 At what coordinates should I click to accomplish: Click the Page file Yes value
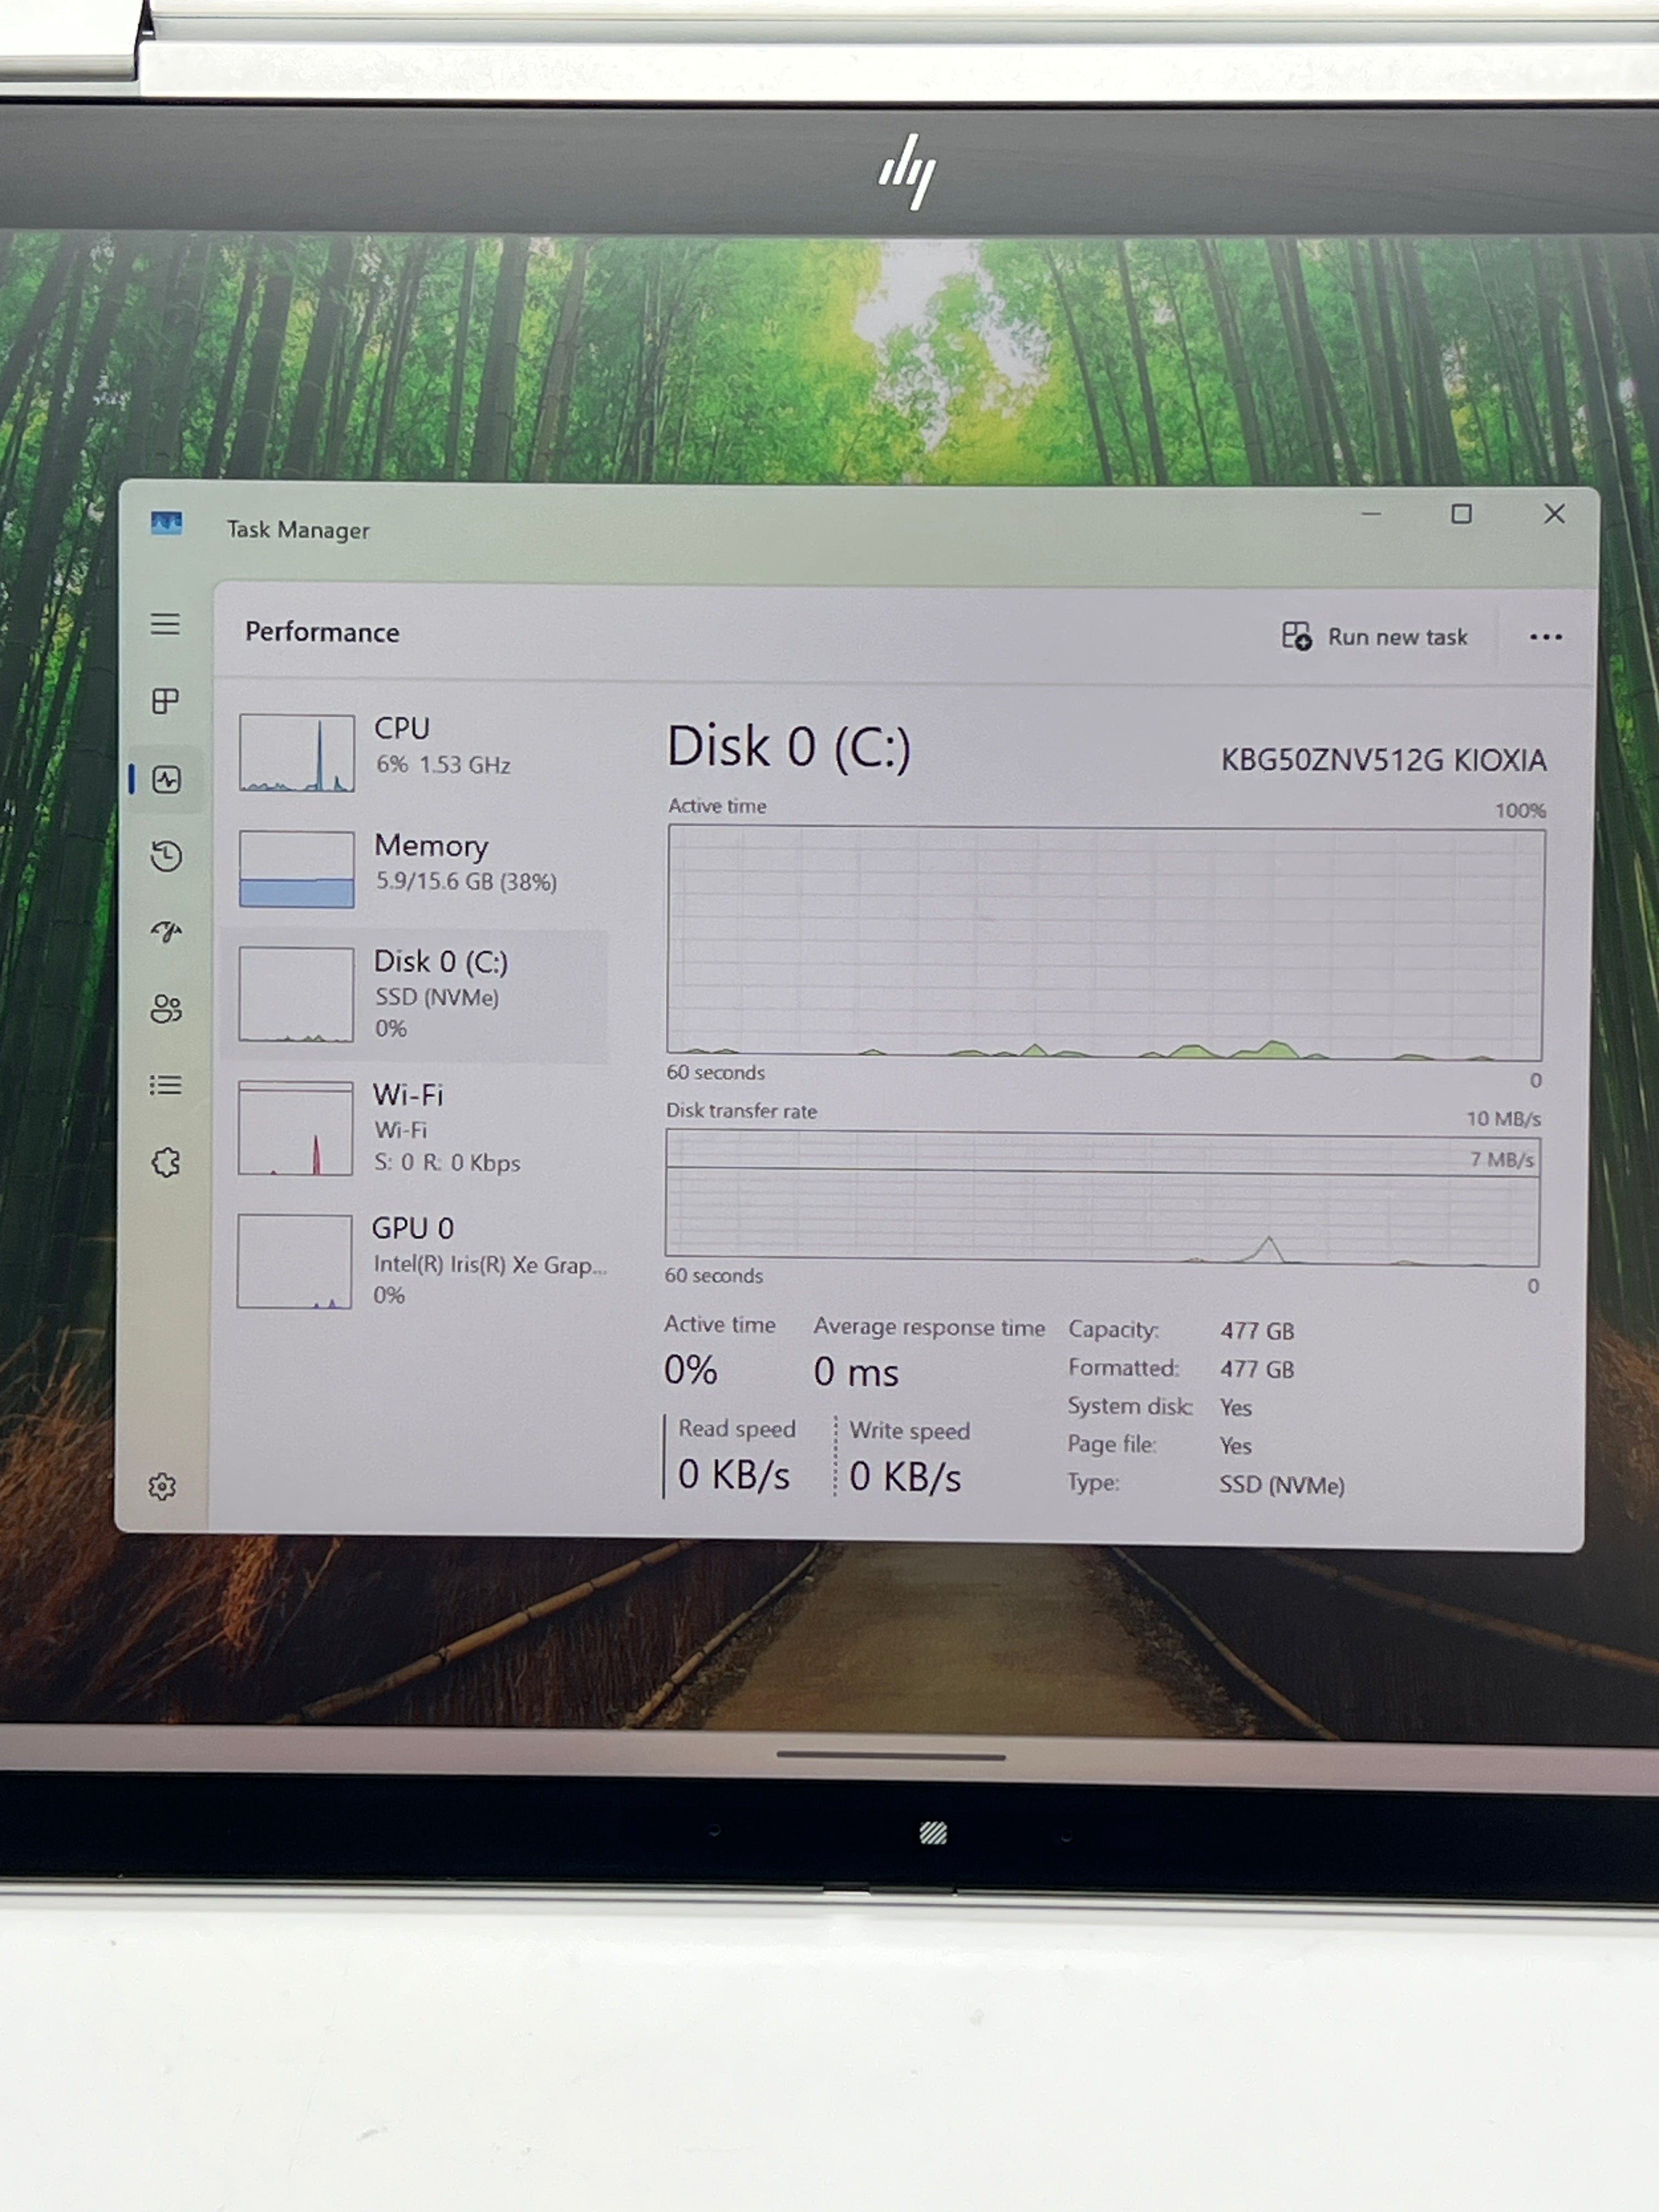(x=1236, y=1446)
